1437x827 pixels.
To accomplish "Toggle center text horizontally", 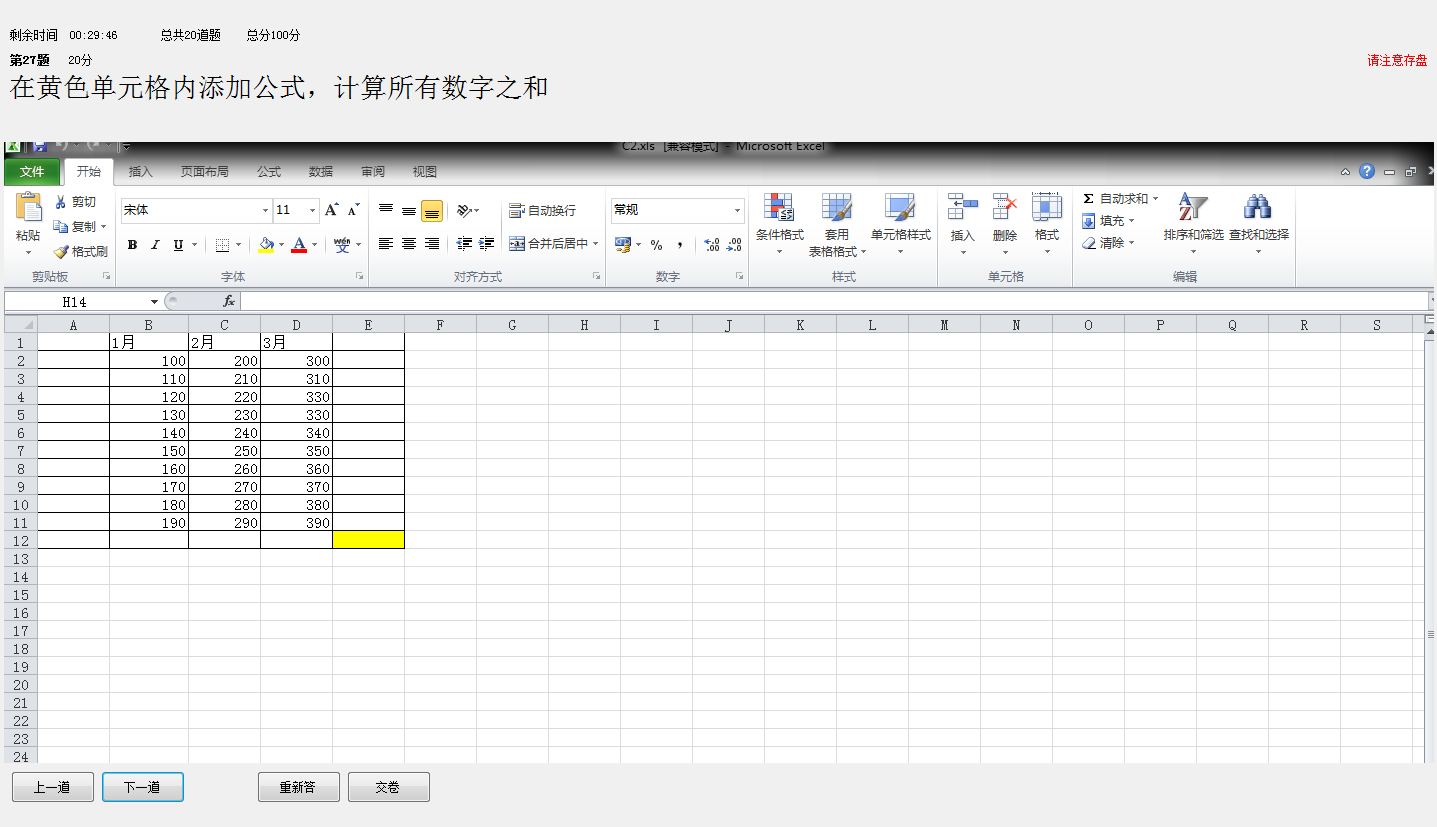I will (x=409, y=244).
